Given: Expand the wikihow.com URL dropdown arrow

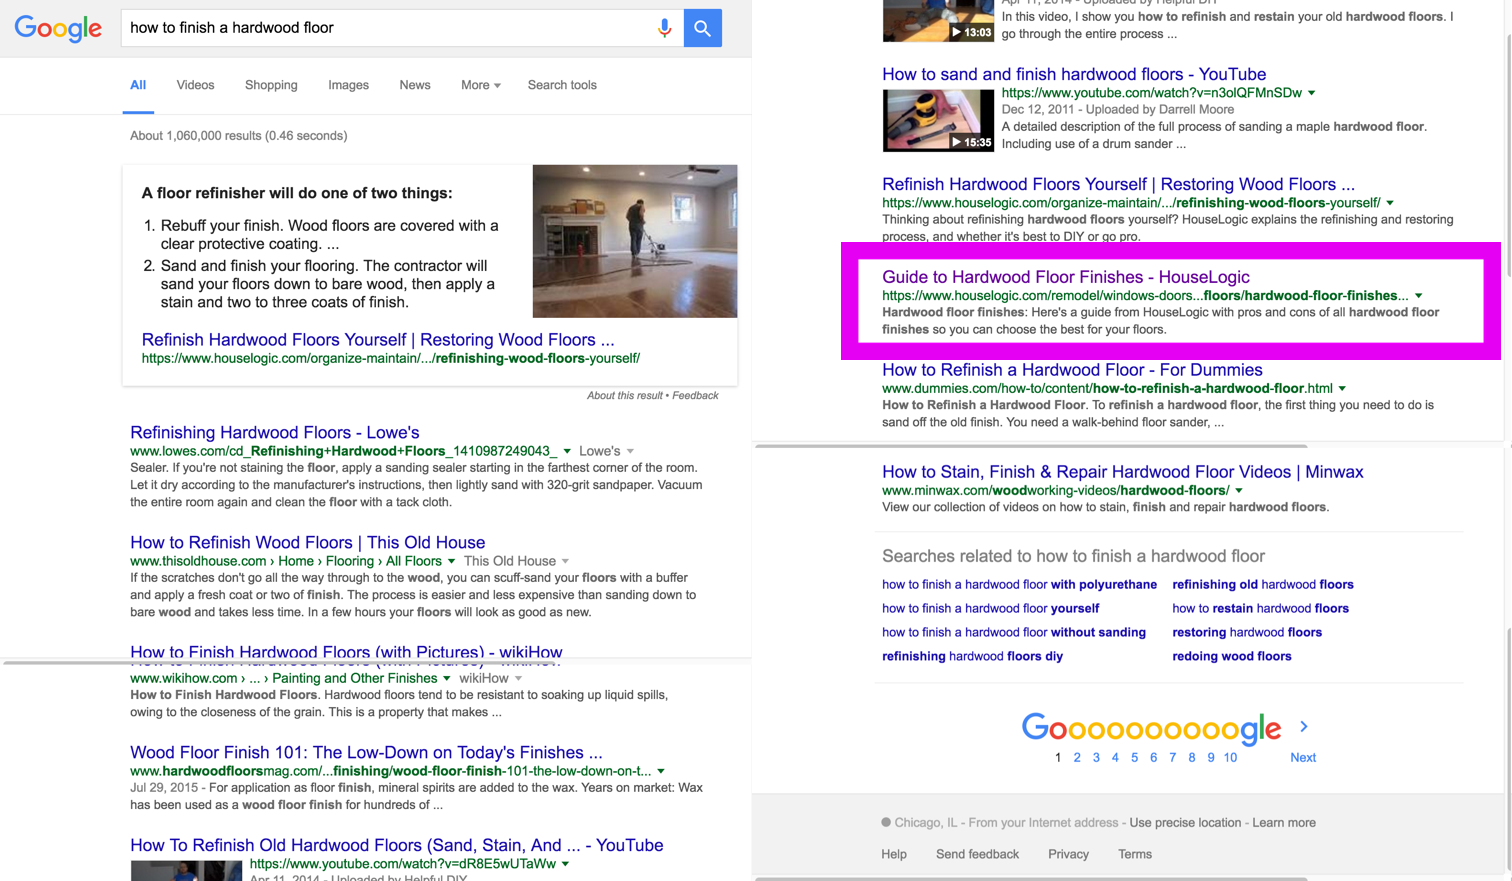Looking at the screenshot, I should click(447, 678).
